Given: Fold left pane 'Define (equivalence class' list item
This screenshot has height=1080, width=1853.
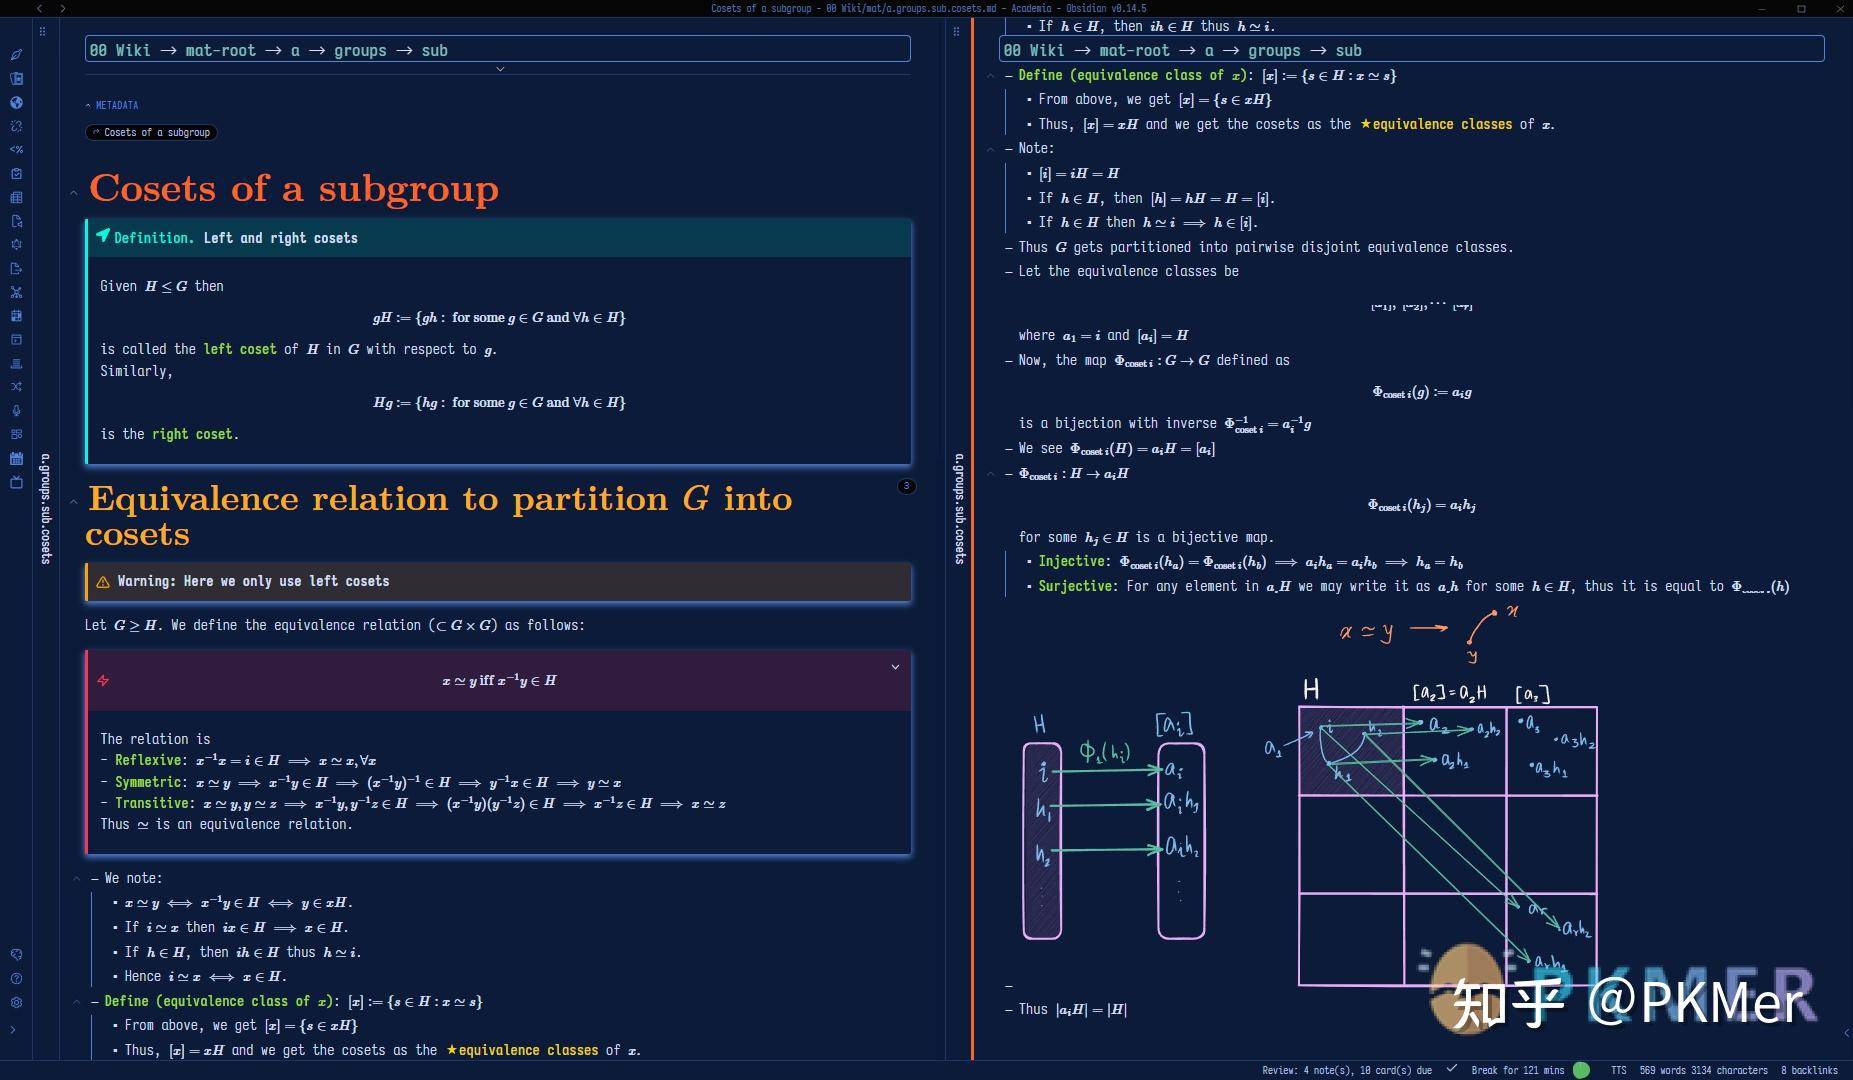Looking at the screenshot, I should 77,1002.
